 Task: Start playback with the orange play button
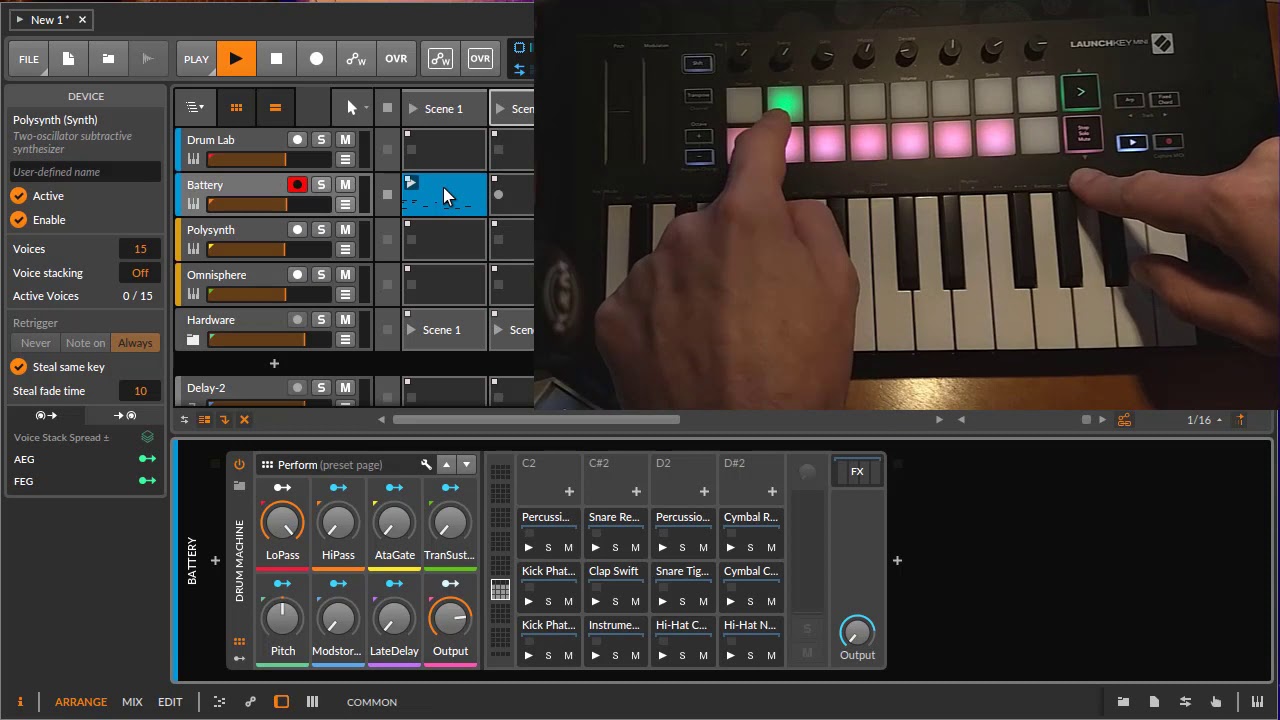coord(236,59)
